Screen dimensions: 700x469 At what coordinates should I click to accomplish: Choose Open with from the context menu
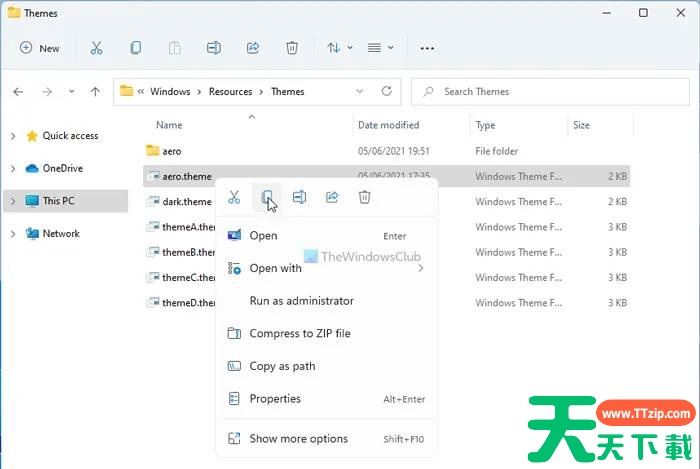point(327,268)
